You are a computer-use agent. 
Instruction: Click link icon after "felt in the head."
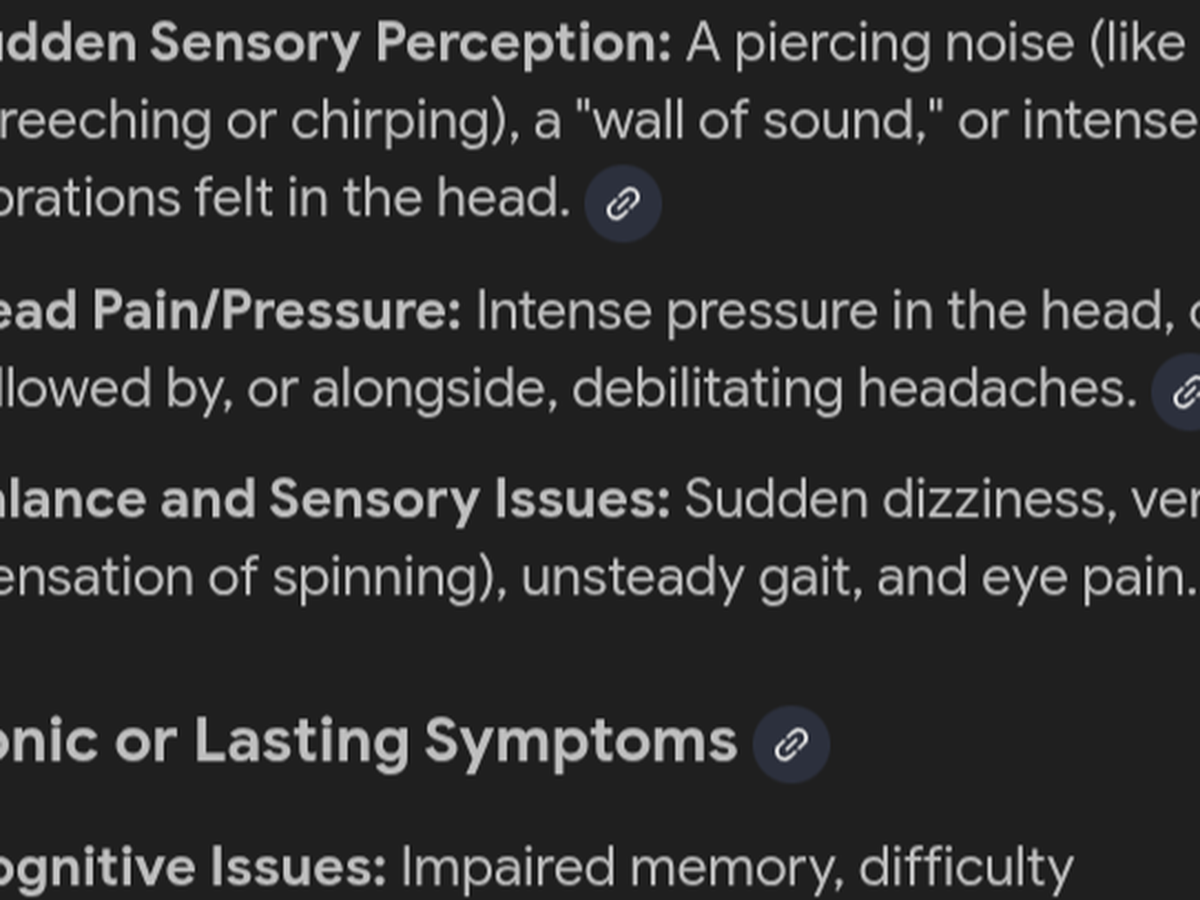click(x=622, y=204)
